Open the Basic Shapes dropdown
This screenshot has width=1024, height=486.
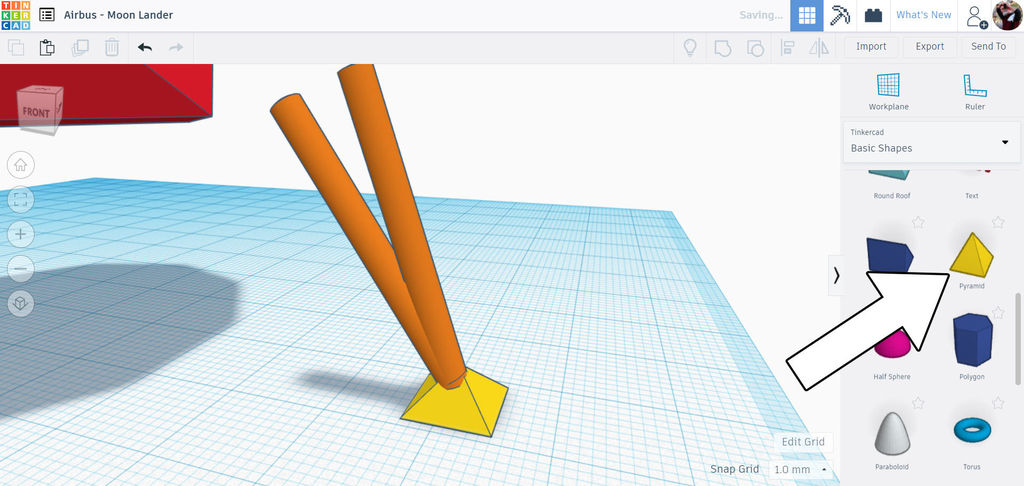(931, 141)
